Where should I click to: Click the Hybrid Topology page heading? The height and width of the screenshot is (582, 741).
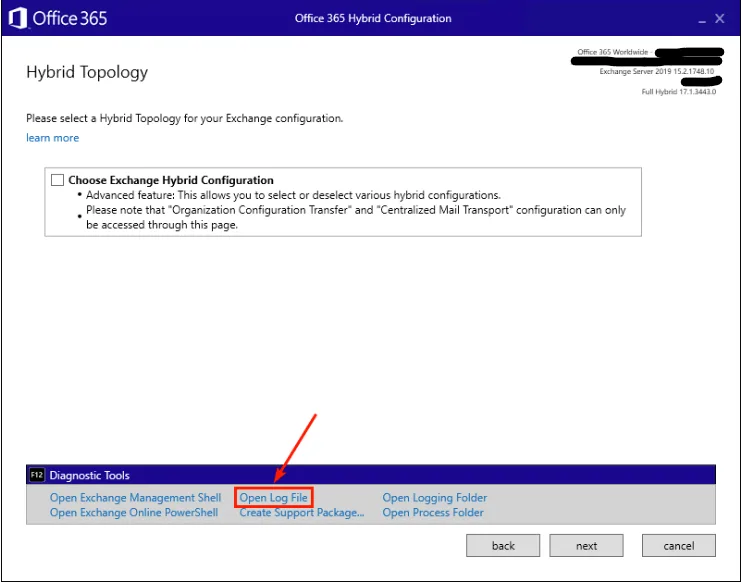pyautogui.click(x=87, y=72)
